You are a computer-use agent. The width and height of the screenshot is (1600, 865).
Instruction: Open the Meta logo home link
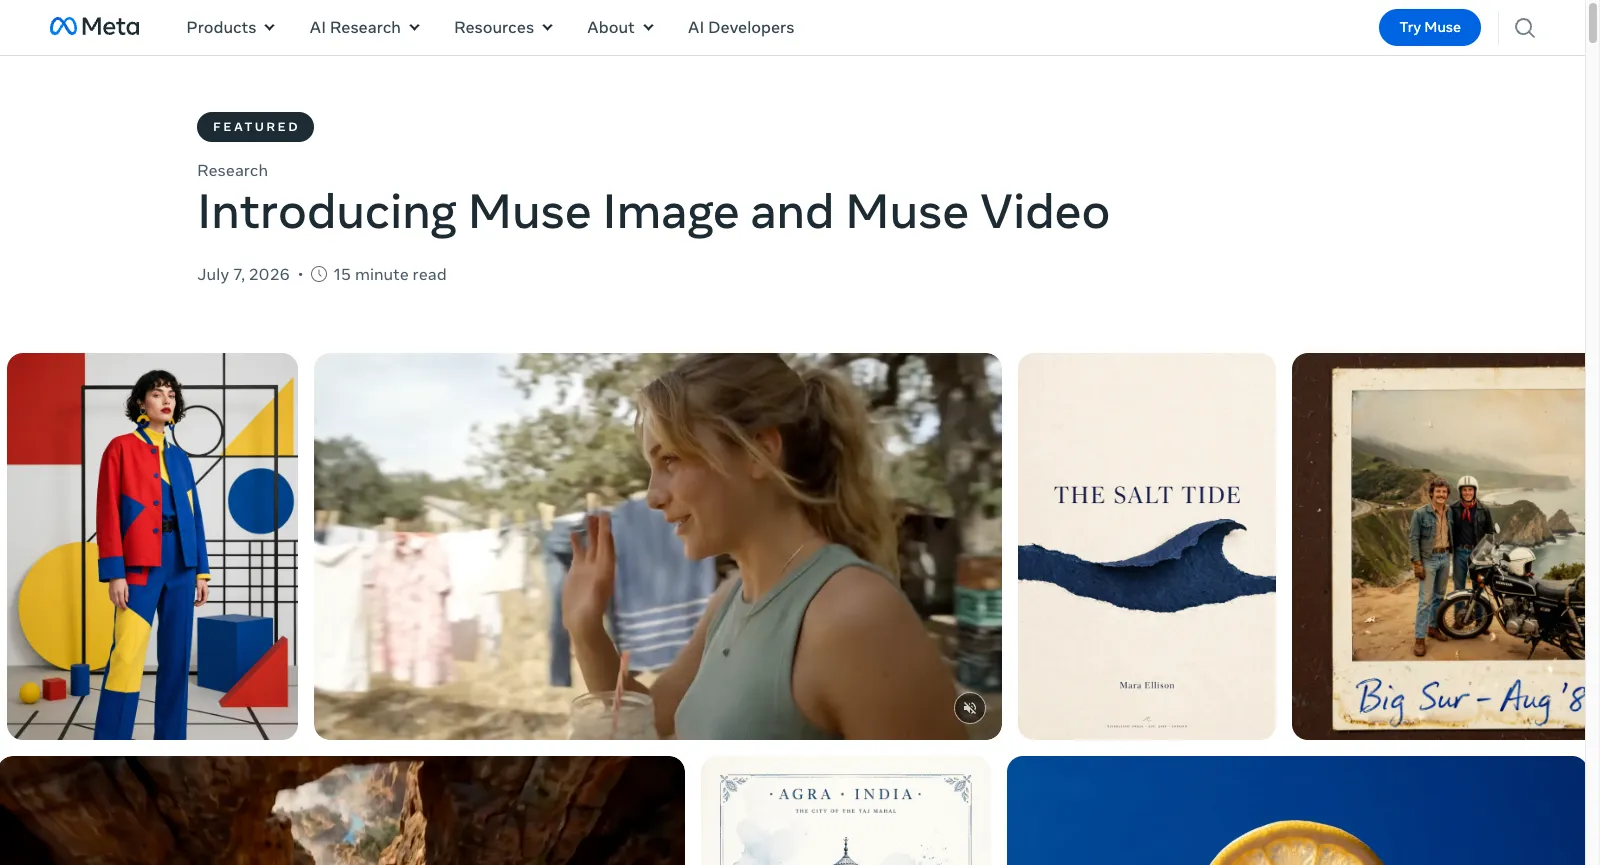click(94, 27)
